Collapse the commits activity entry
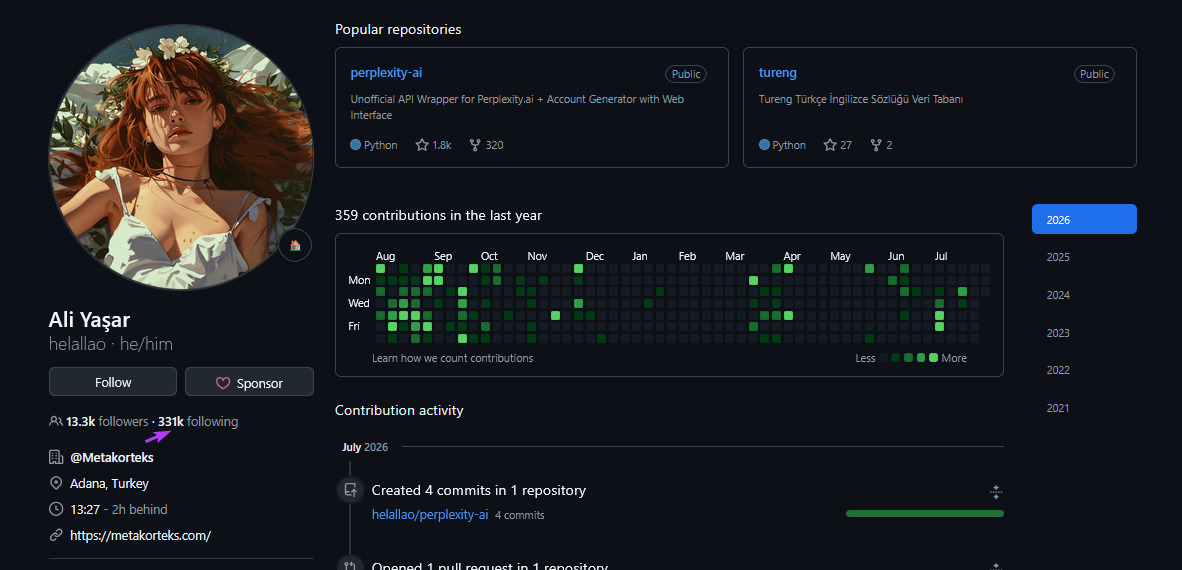 tap(996, 492)
